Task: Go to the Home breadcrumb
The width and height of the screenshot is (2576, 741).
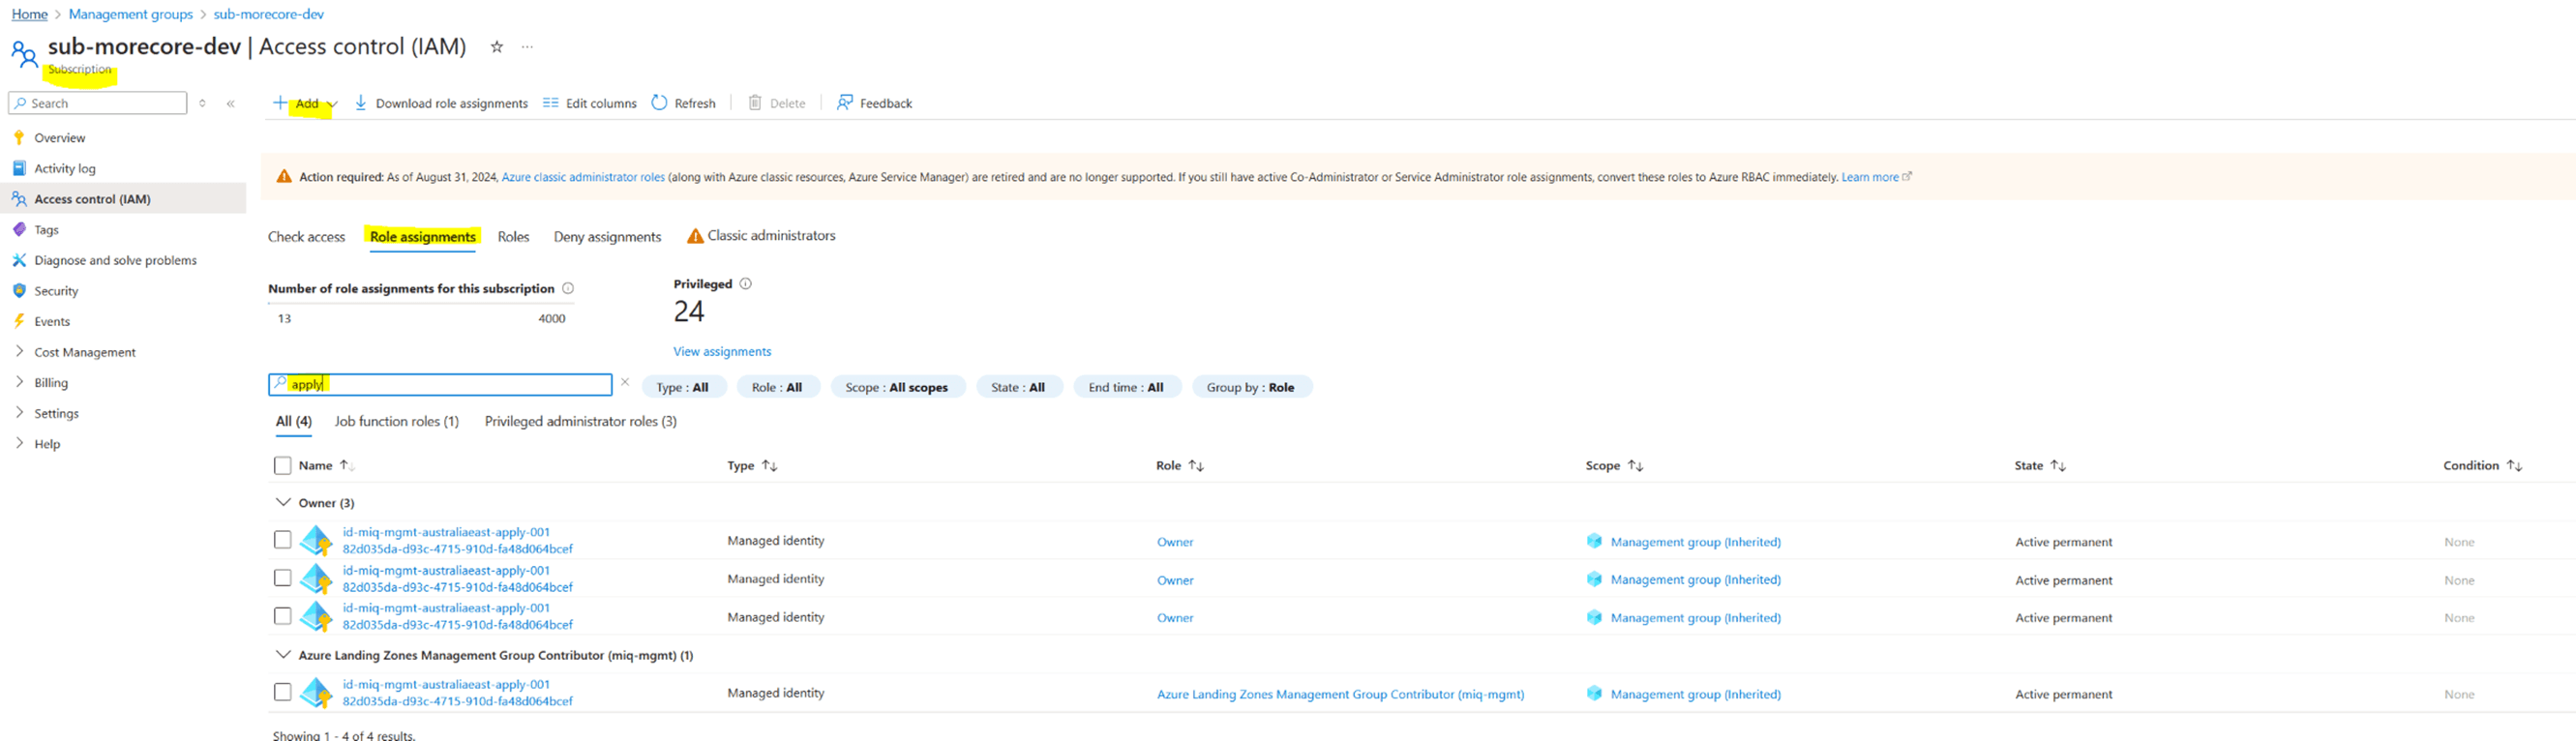Action: coord(30,14)
